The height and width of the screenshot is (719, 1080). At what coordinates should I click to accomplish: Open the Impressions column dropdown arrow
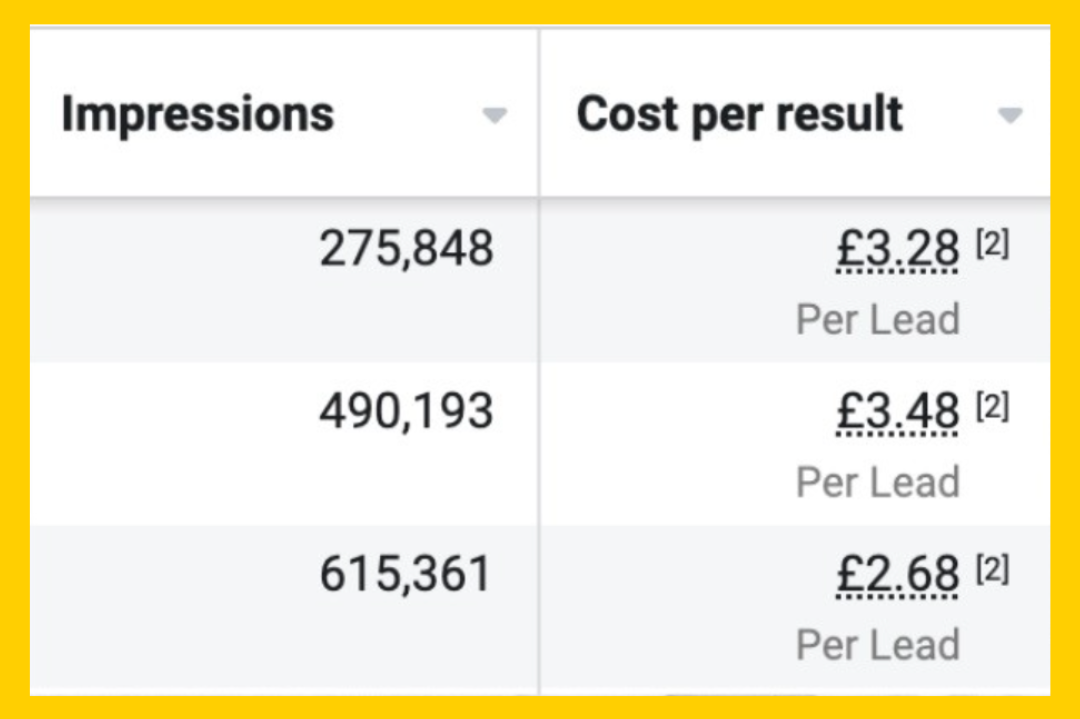pyautogui.click(x=494, y=116)
